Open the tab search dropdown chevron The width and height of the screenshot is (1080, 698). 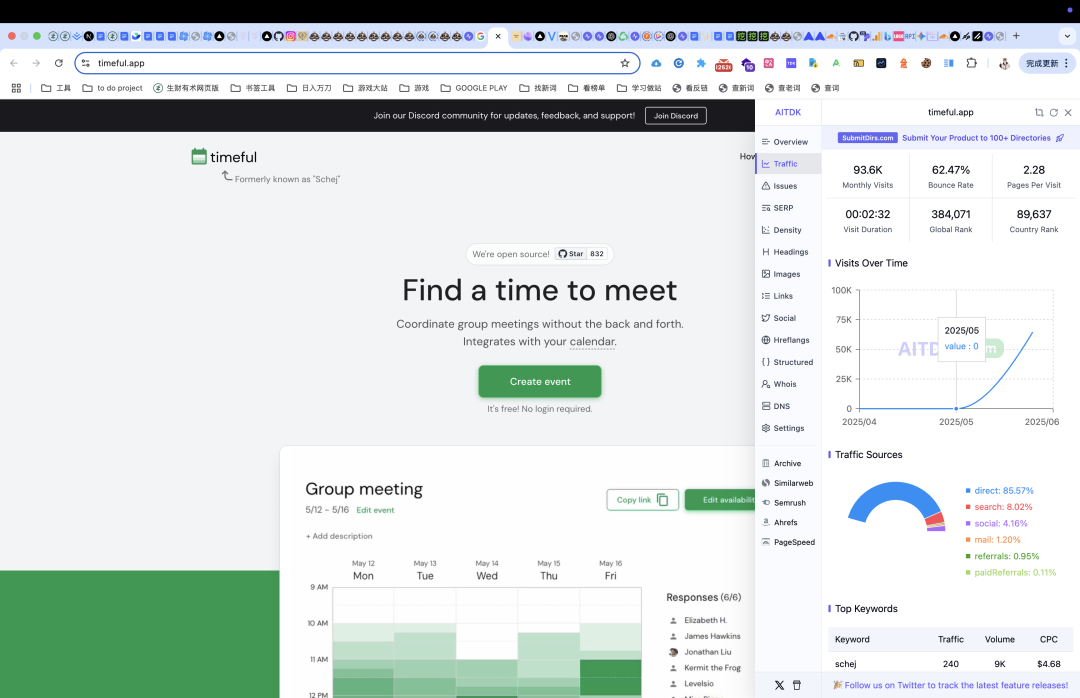(1068, 37)
